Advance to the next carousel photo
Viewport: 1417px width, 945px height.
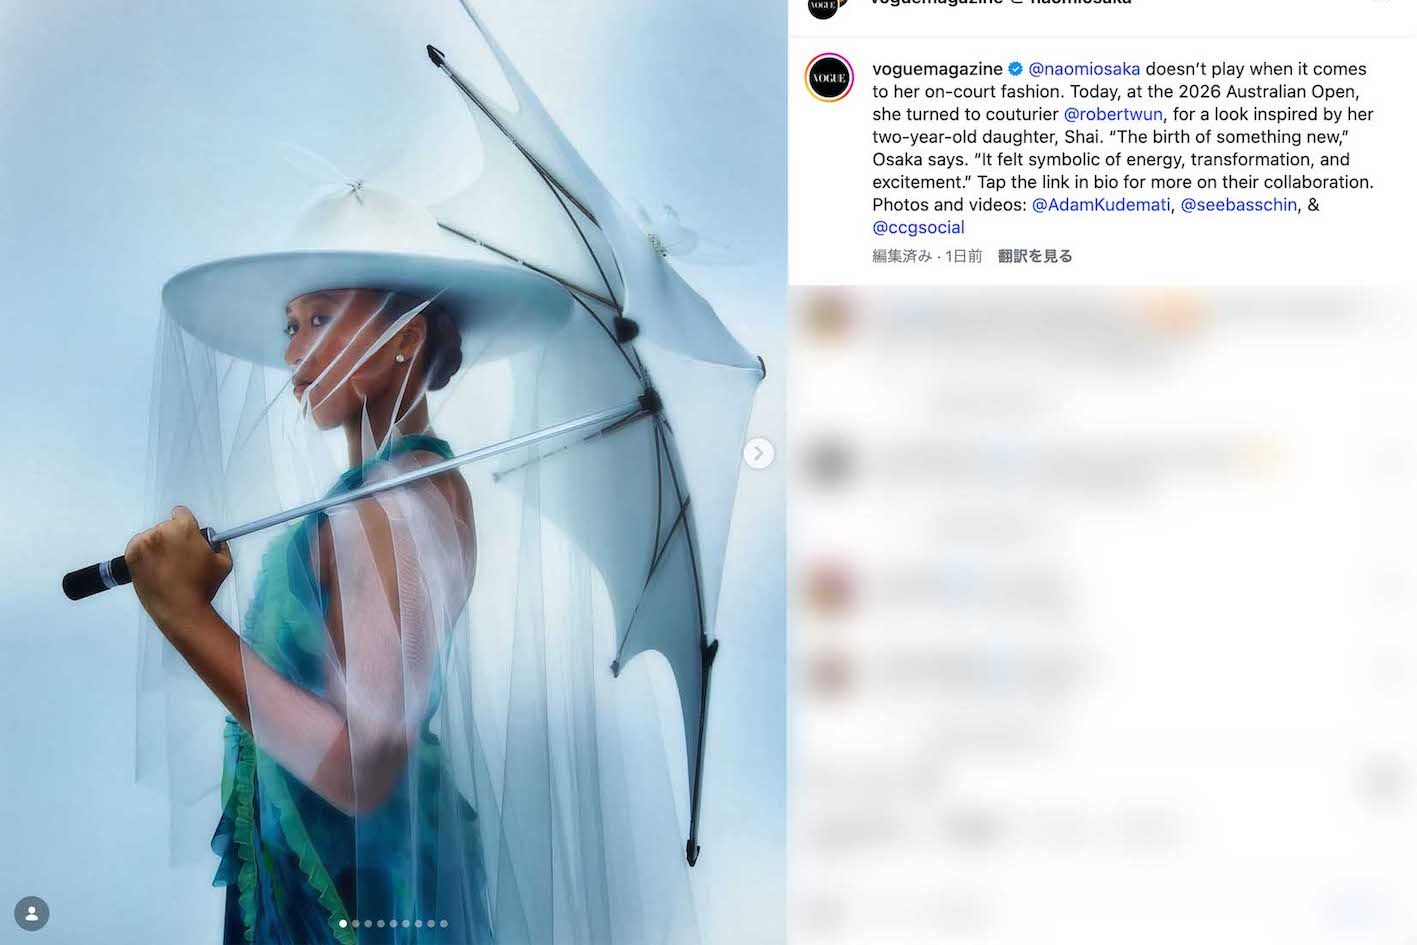point(759,454)
